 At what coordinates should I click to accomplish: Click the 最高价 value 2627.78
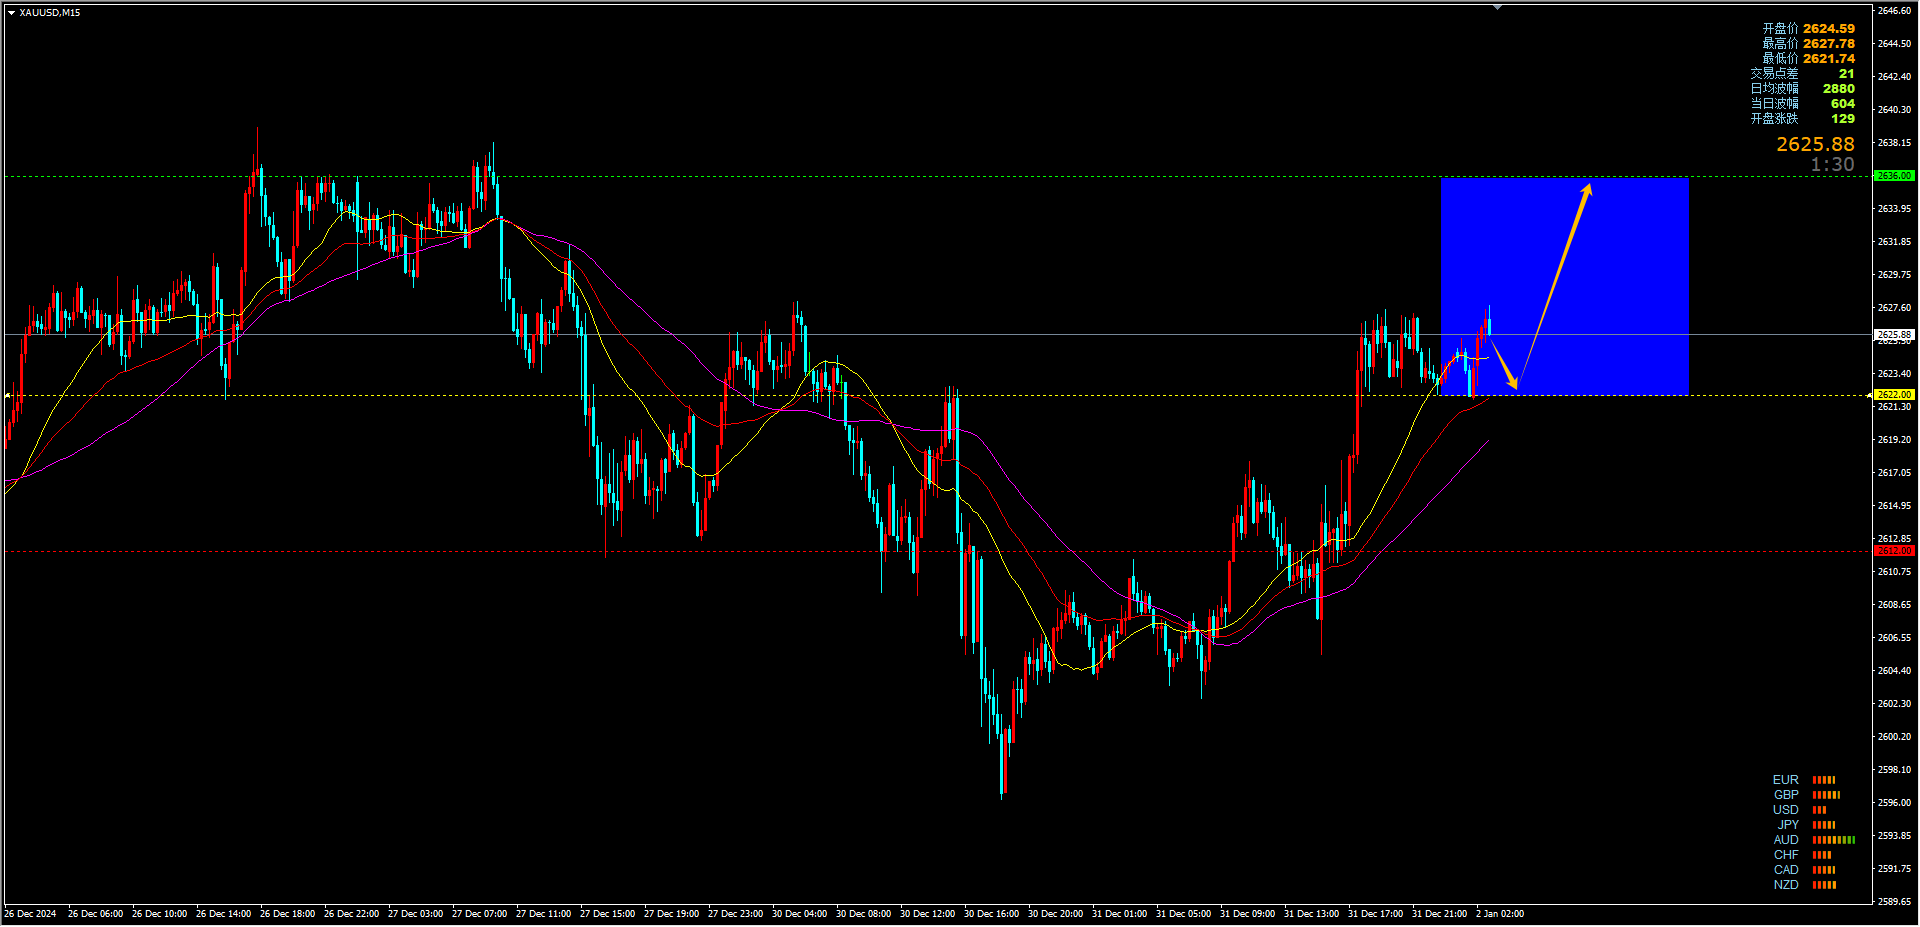pyautogui.click(x=1829, y=44)
